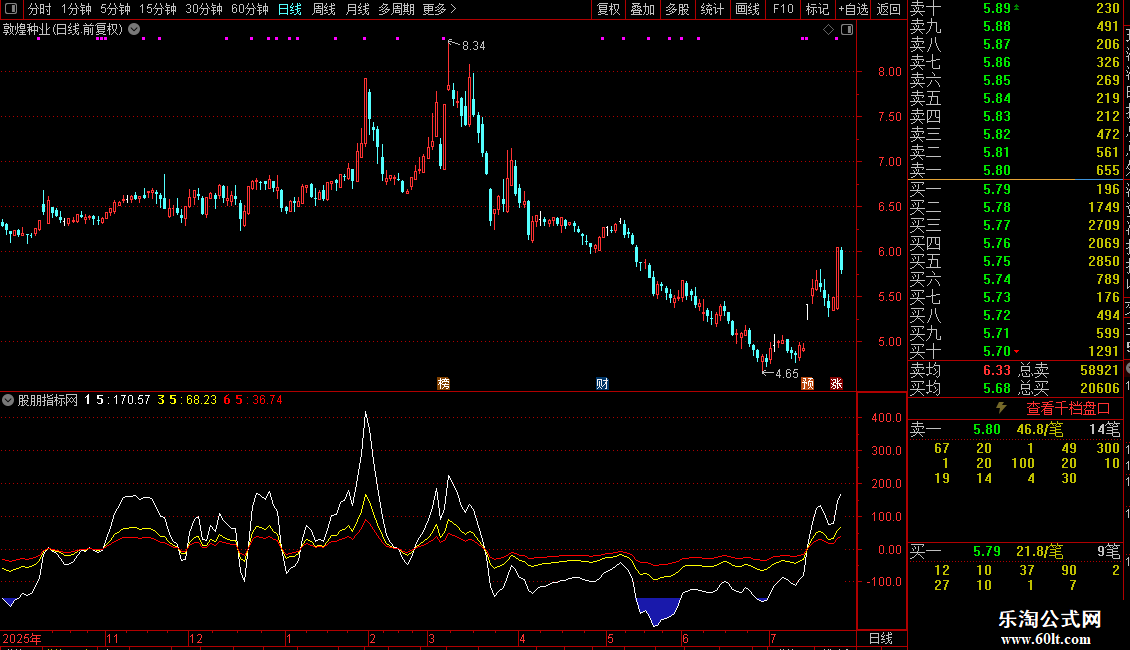Select the 卖十 5.89 ask row
1130x650 pixels.
[x=1015, y=8]
